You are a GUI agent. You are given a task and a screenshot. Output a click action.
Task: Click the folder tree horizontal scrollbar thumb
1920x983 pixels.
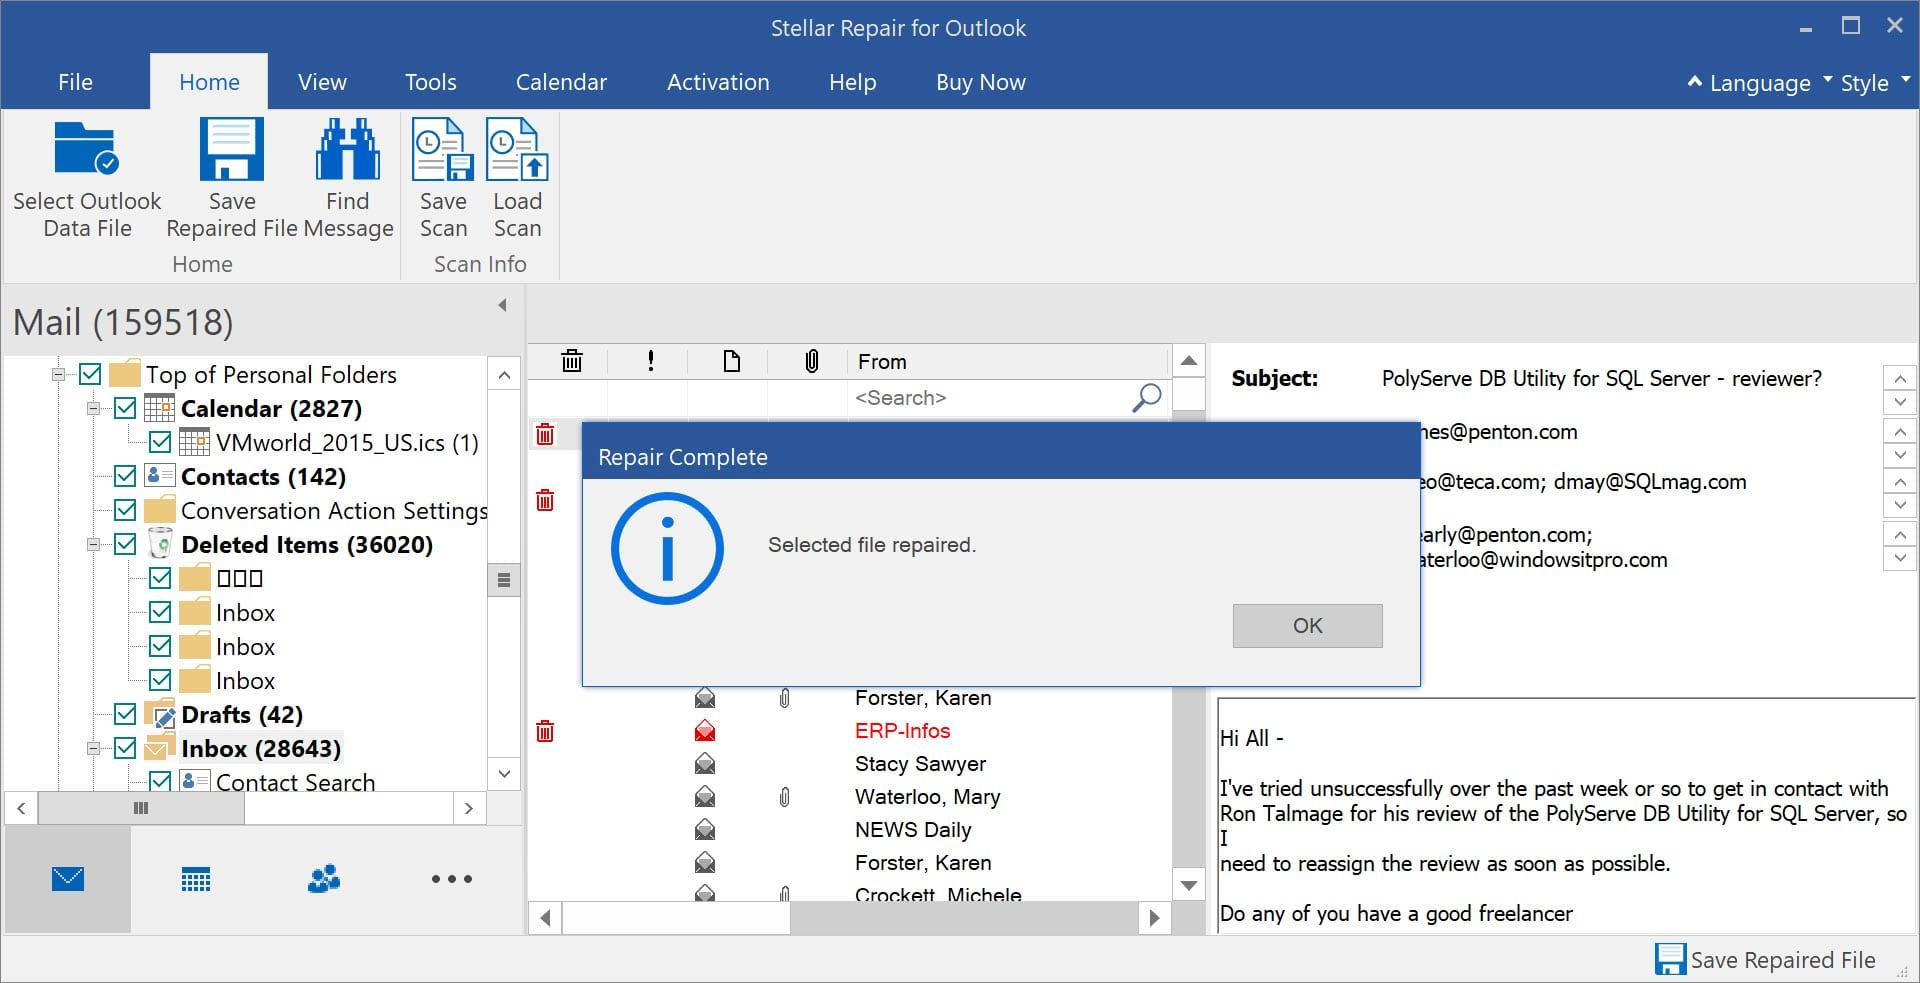(x=141, y=808)
